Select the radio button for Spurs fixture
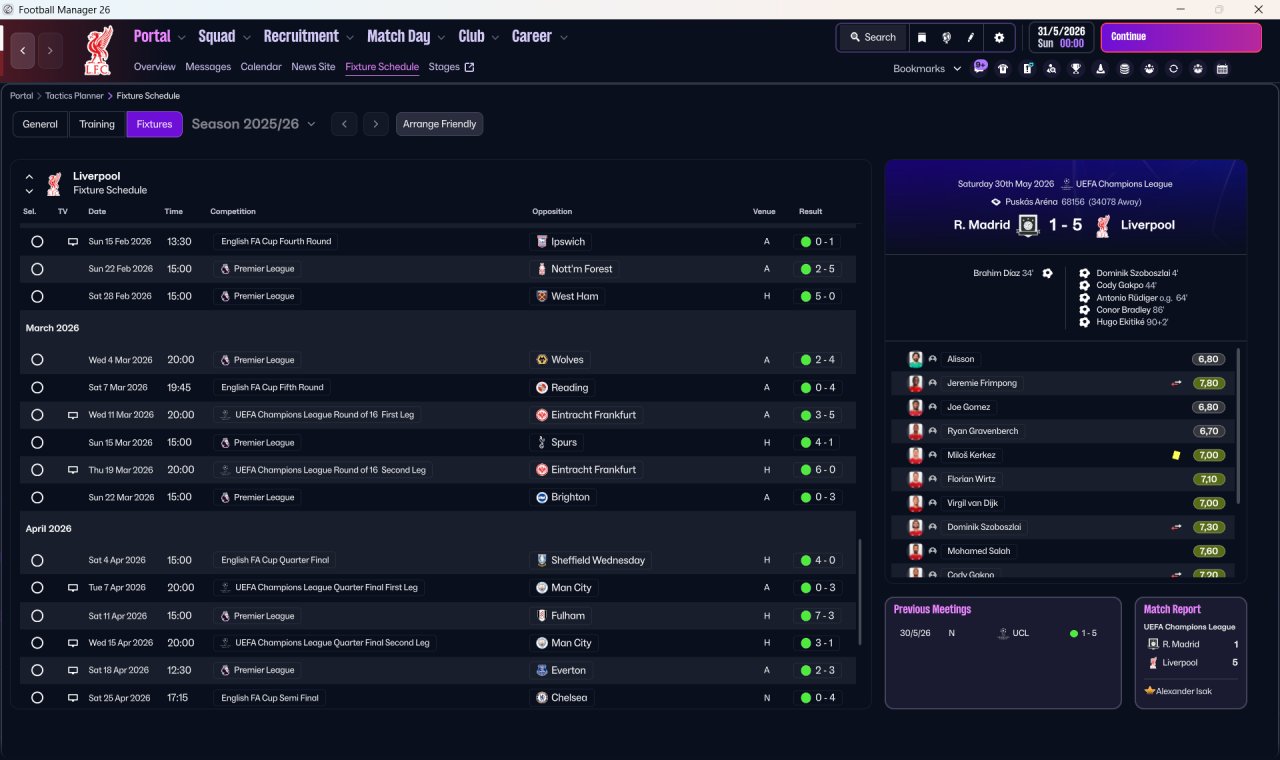 (x=37, y=443)
